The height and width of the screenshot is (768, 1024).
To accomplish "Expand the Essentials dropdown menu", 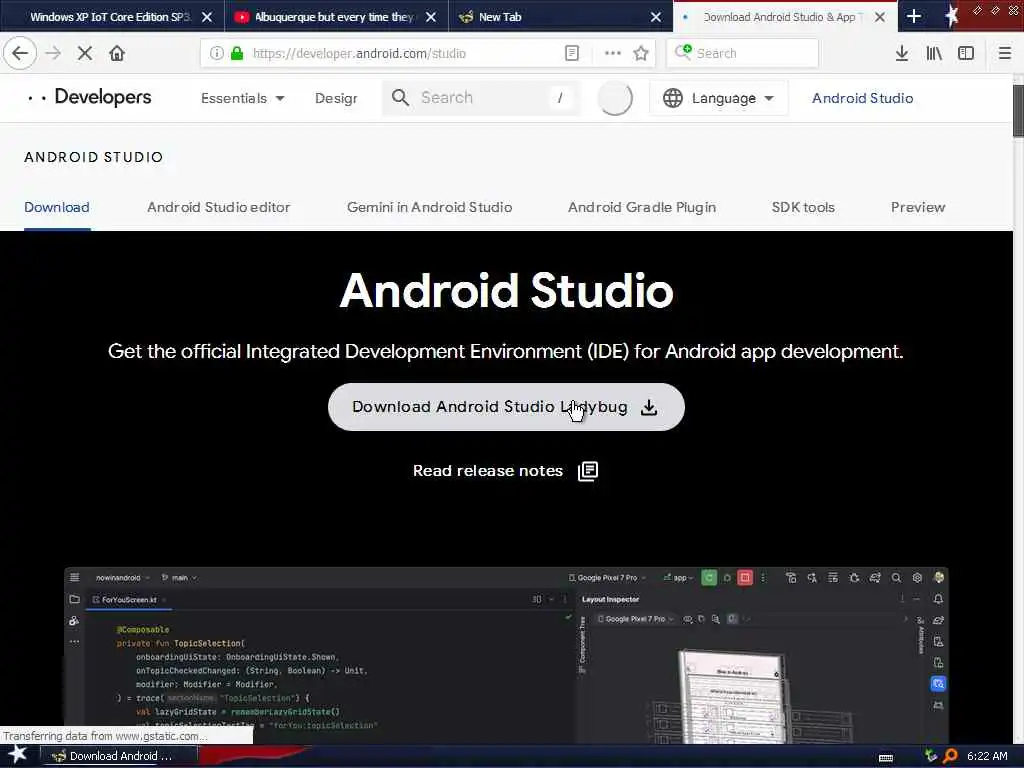I will 242,98.
